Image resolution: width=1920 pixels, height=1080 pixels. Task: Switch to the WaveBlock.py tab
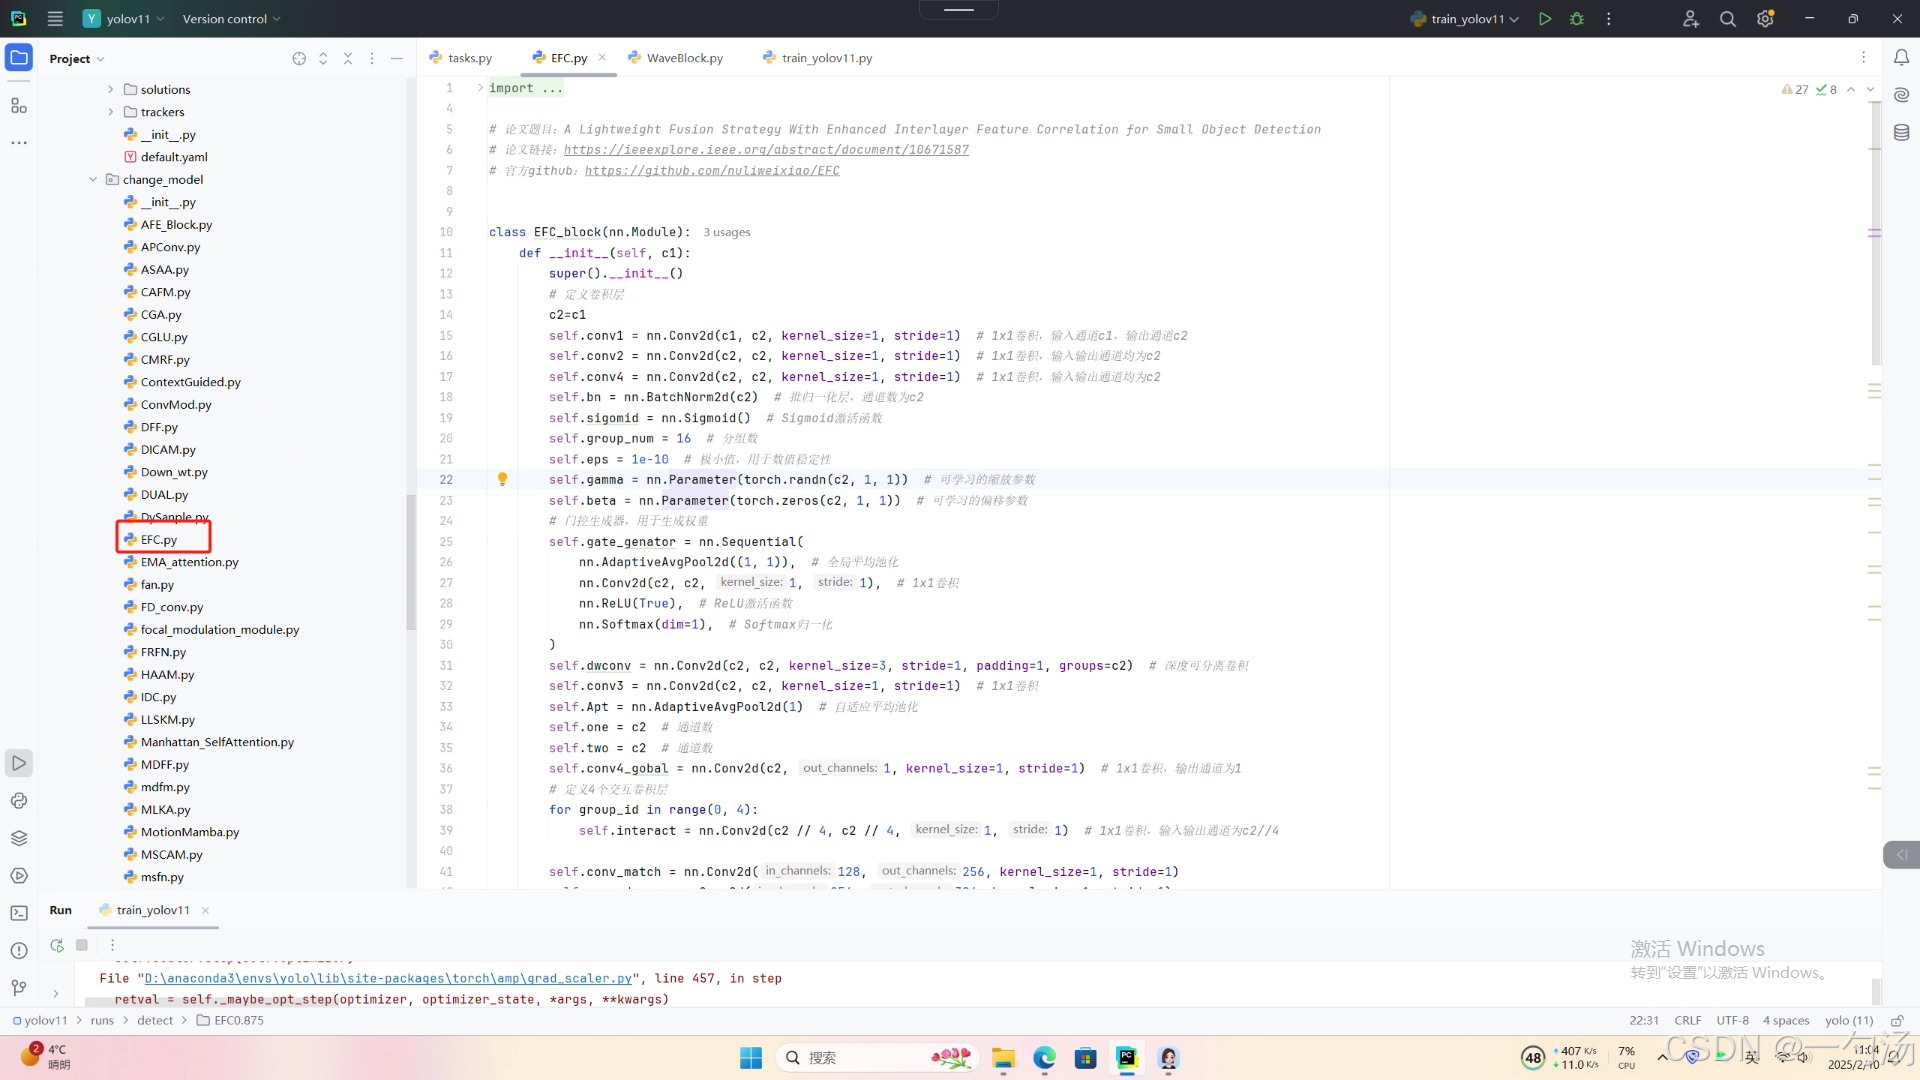tap(684, 58)
